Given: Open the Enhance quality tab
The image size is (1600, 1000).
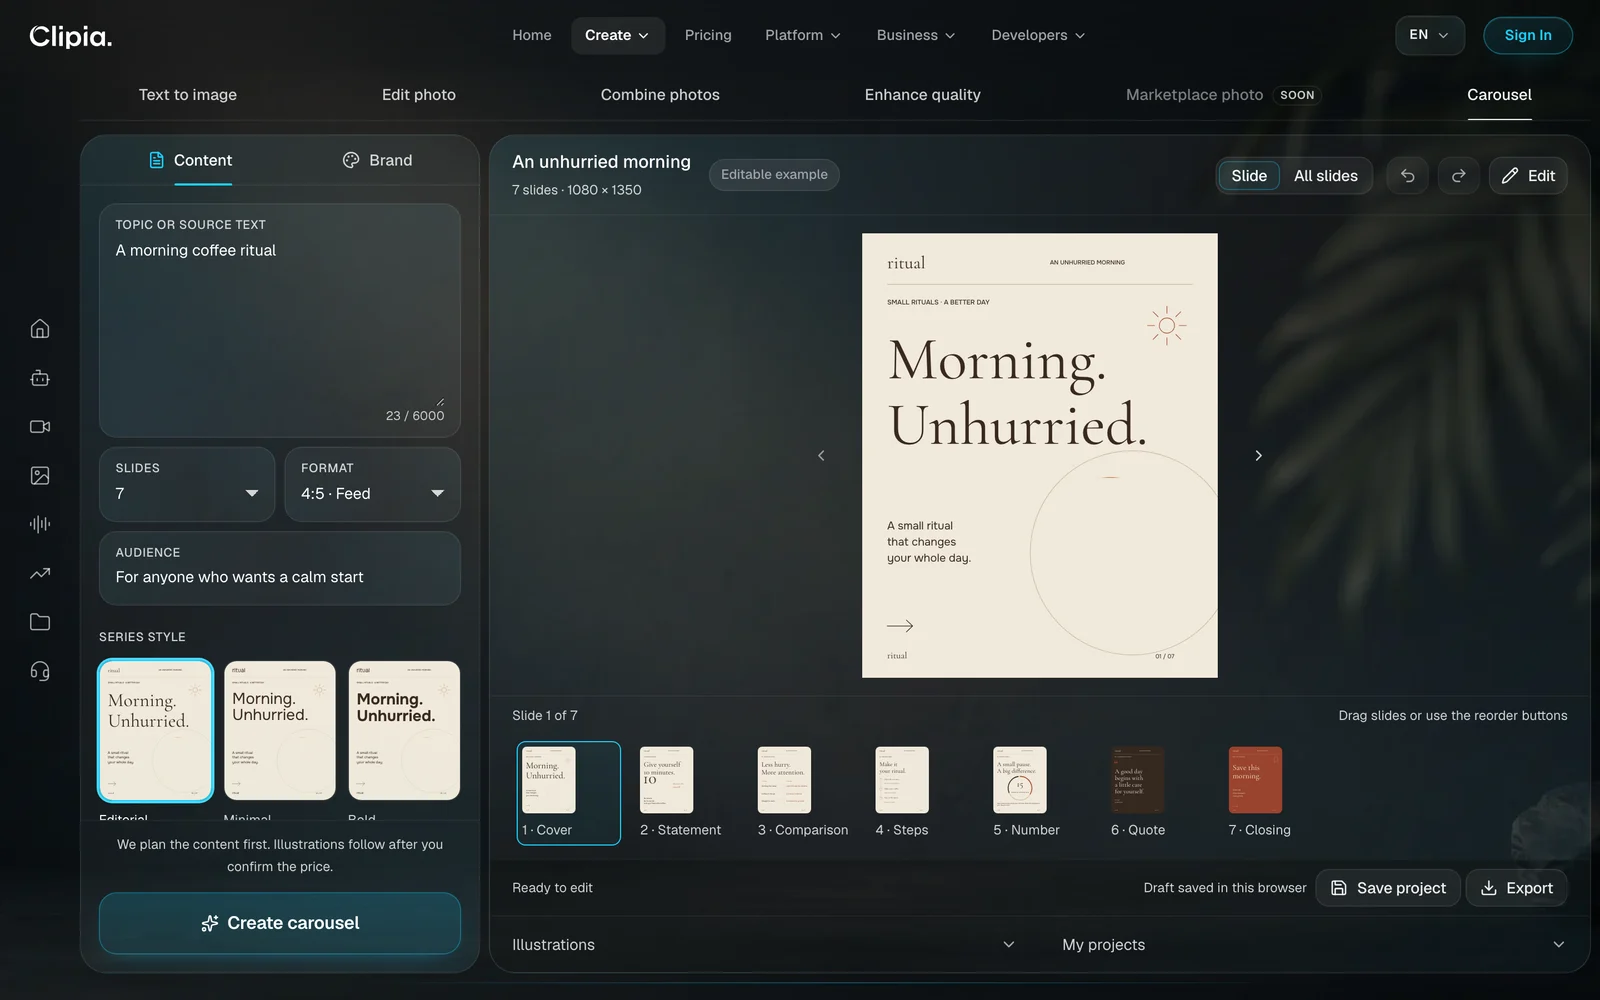Looking at the screenshot, I should (923, 95).
